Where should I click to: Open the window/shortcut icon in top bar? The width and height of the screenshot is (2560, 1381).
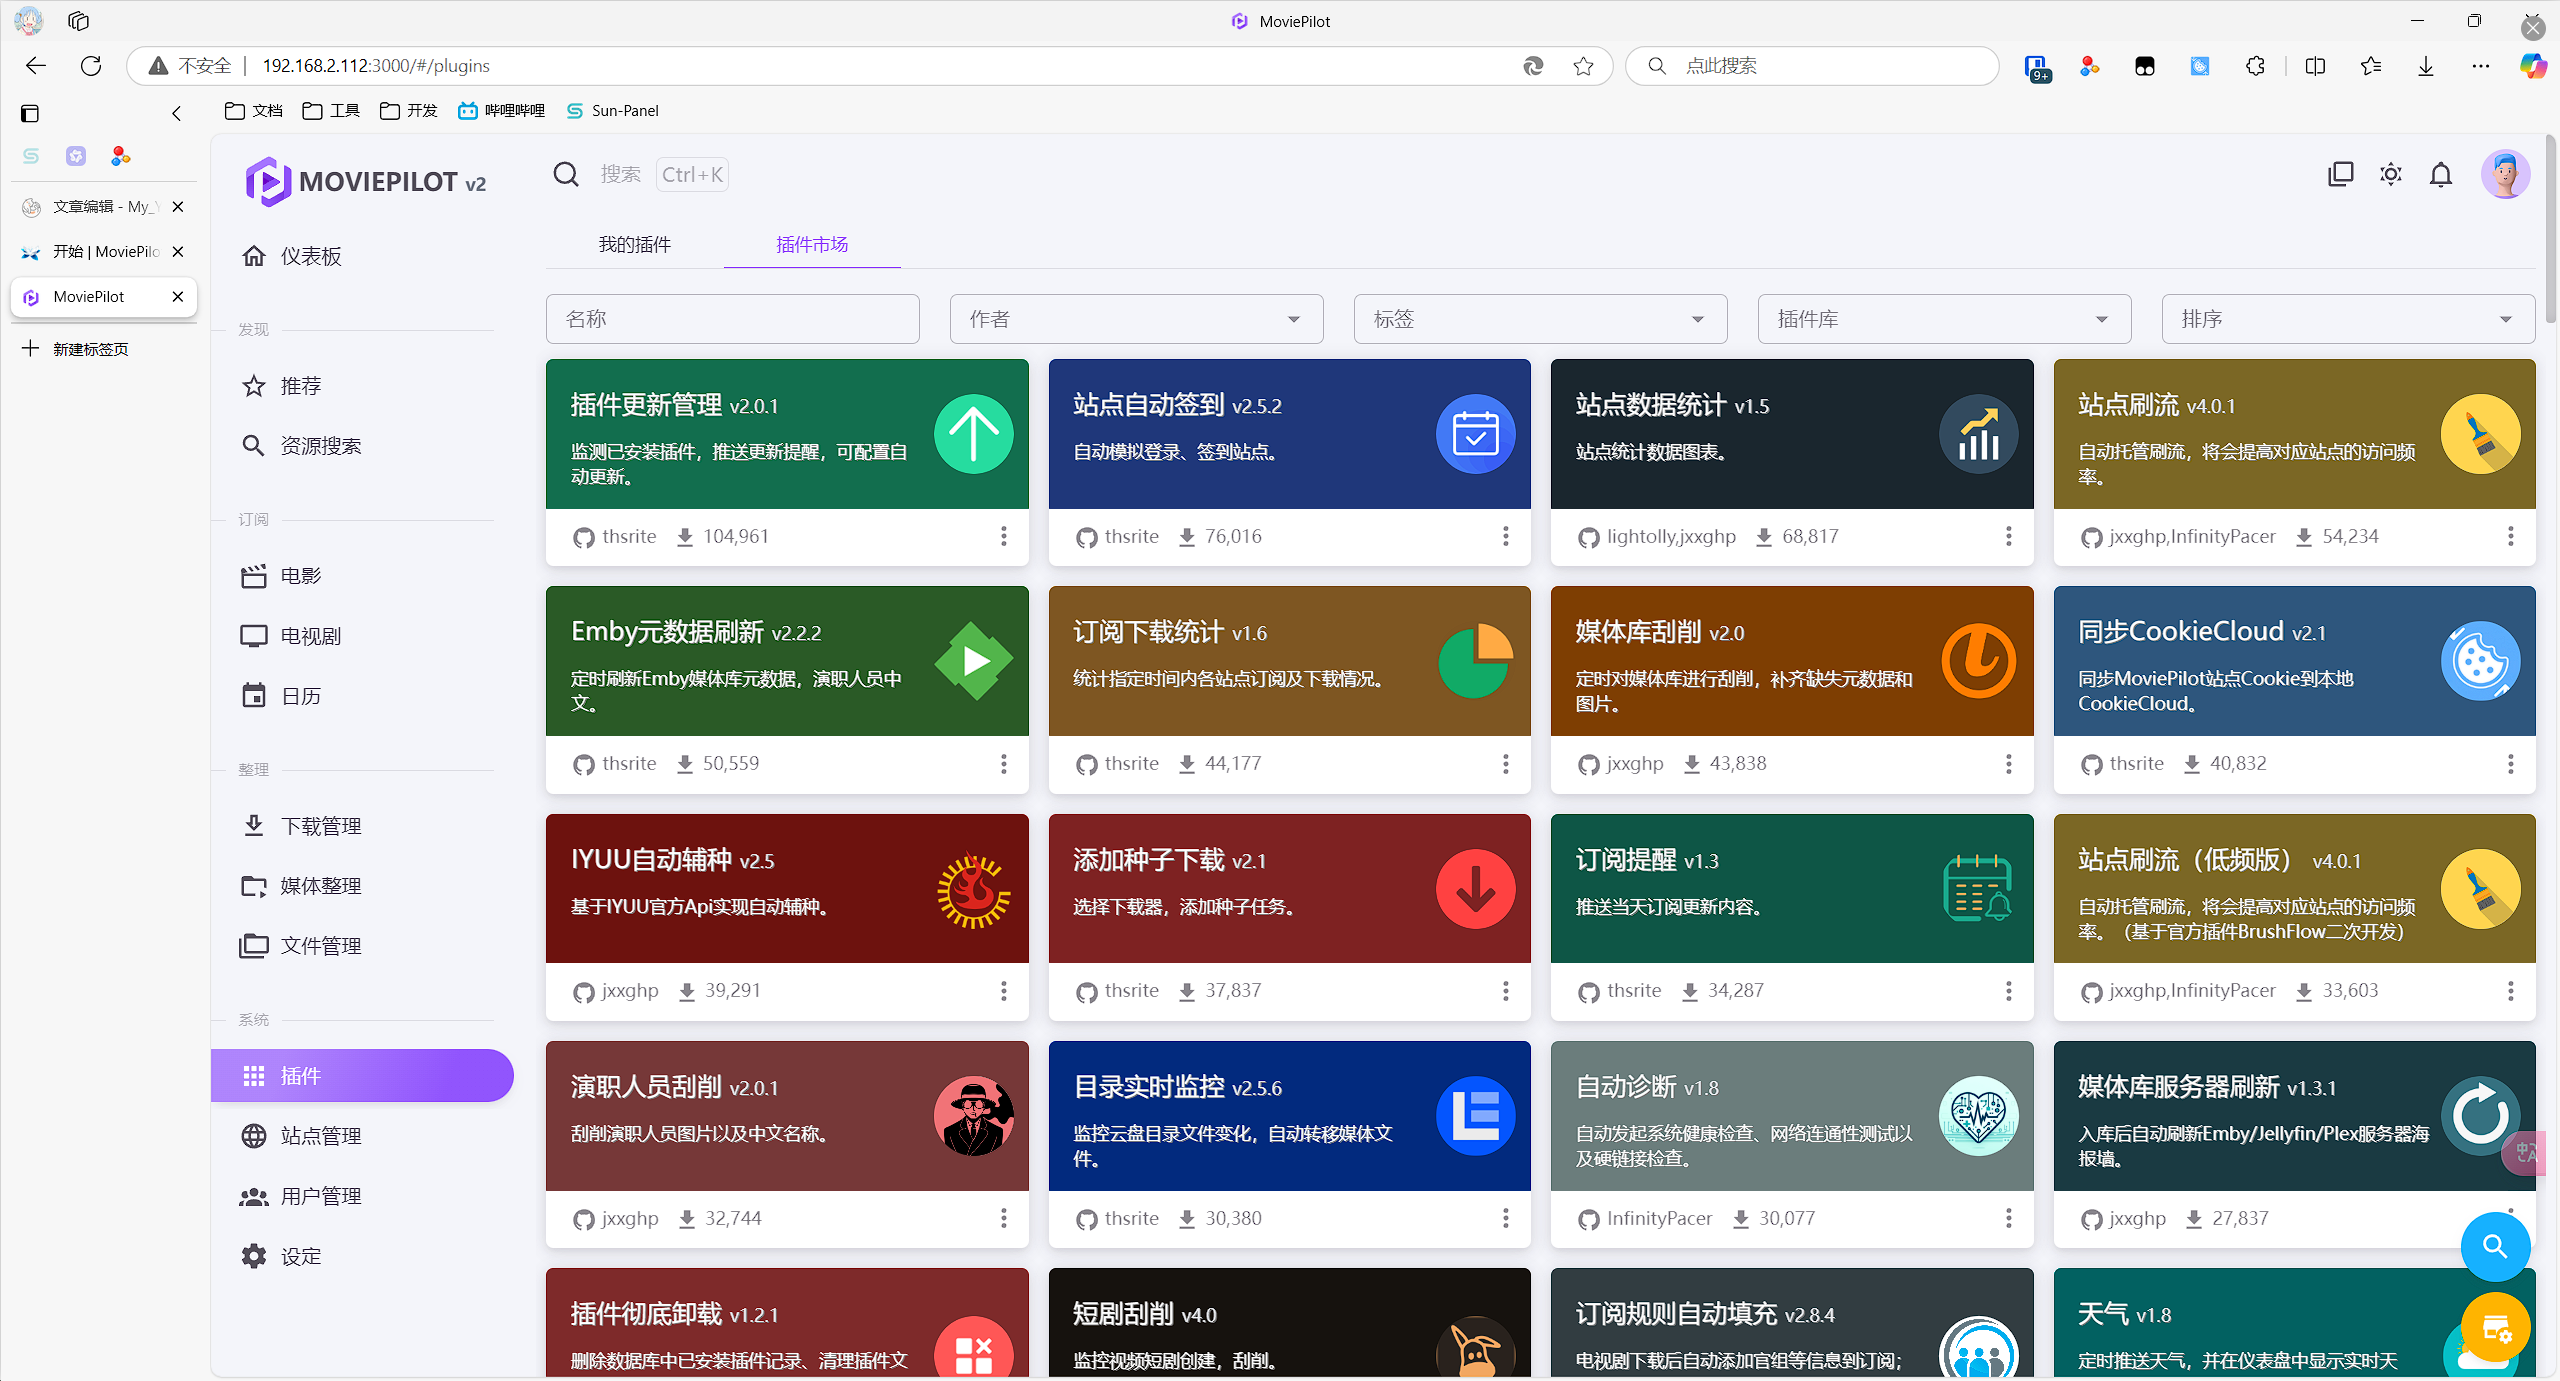(x=2341, y=175)
